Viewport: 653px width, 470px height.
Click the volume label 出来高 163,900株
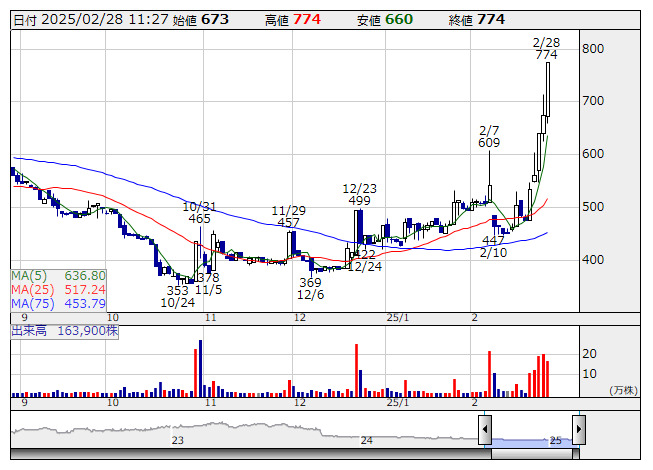point(65,331)
